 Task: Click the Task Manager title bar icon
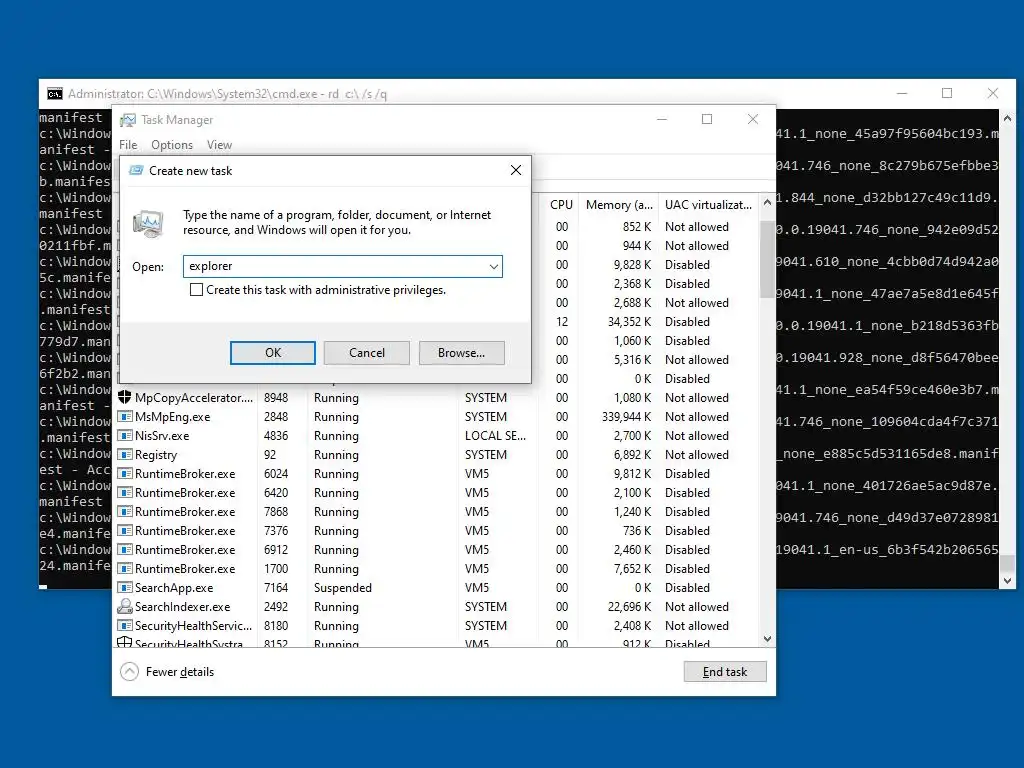click(x=128, y=120)
